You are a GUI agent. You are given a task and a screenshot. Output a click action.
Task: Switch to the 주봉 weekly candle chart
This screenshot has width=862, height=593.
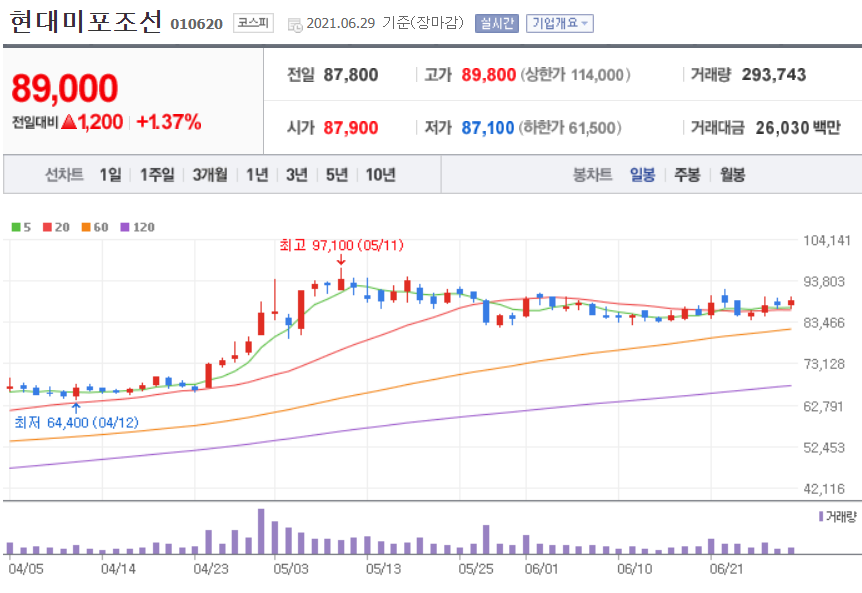[x=687, y=175]
